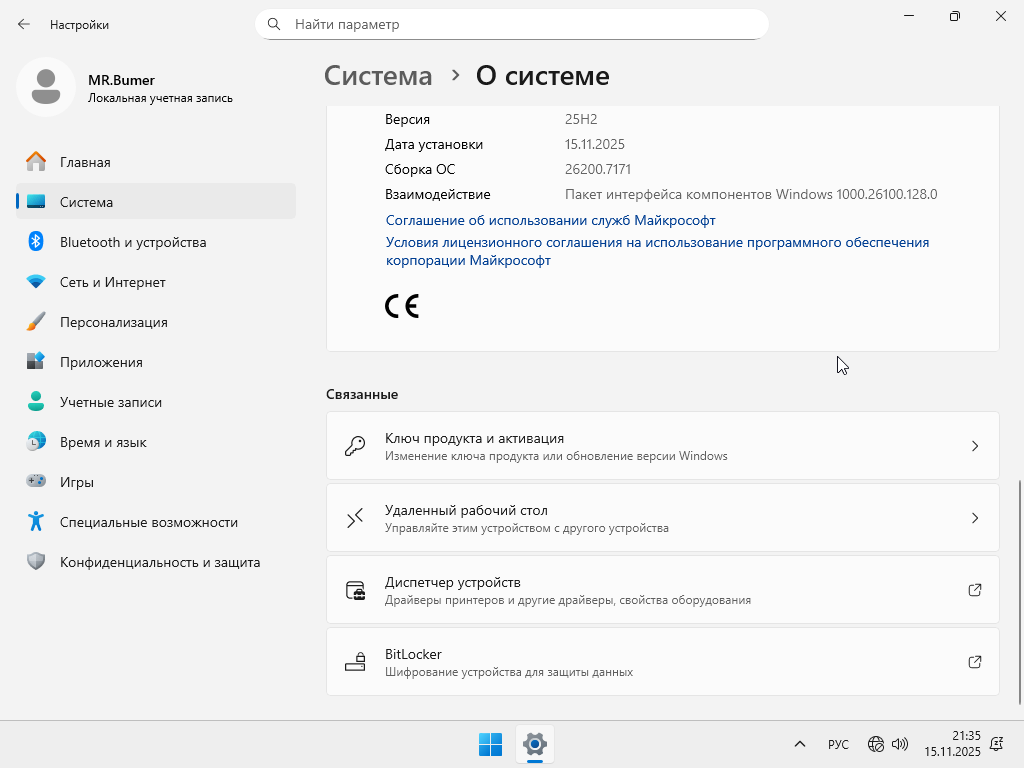1024x768 pixels.
Task: Open Соглашение об использовании служб Майкрософт
Action: click(550, 220)
